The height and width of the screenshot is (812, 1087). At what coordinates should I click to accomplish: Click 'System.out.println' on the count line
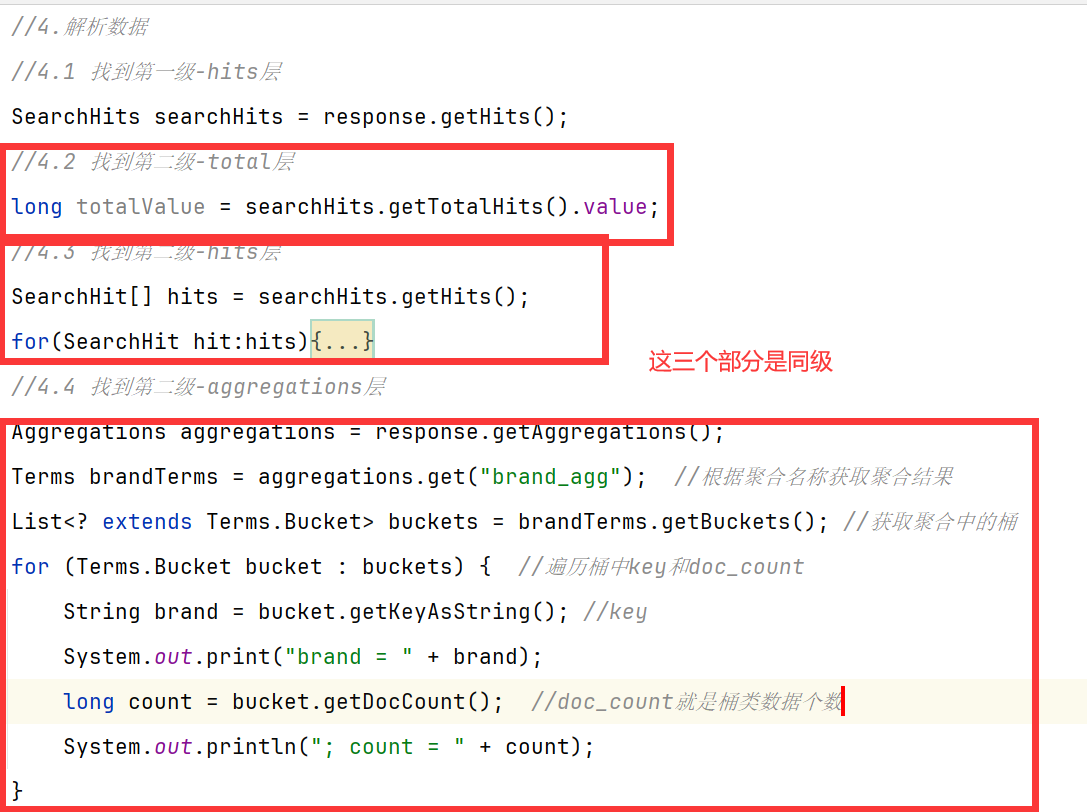click(x=180, y=747)
